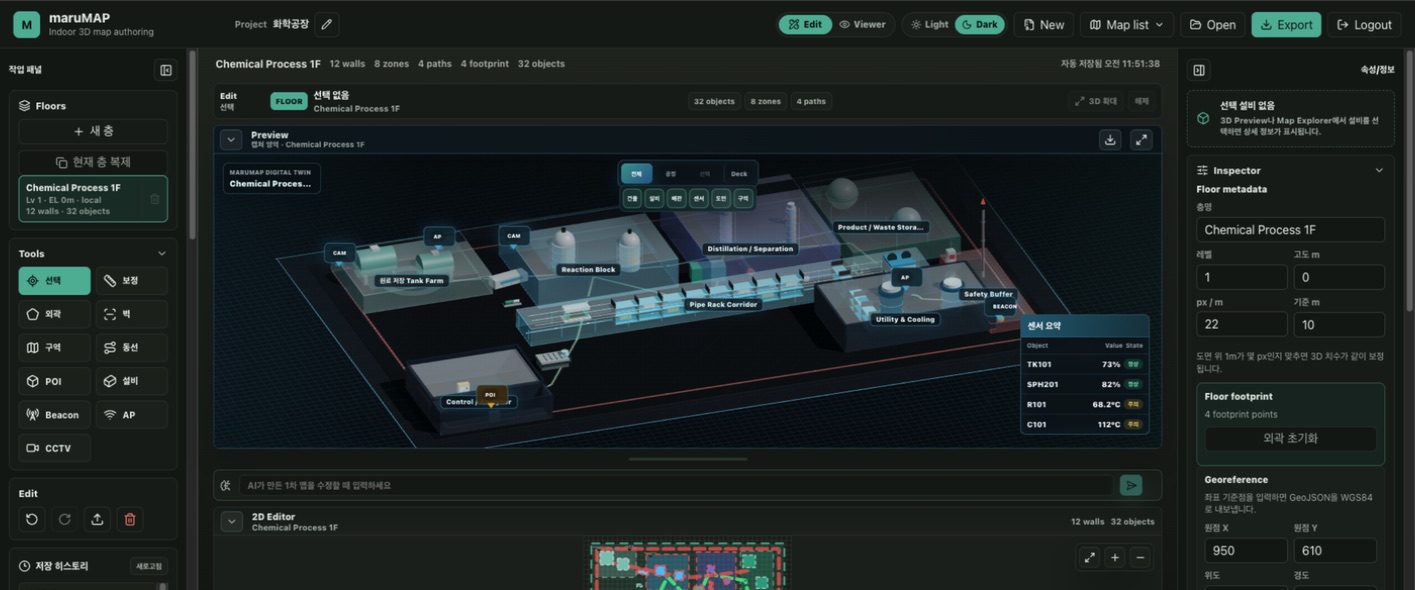
Task: Toggle the 건물 layer filter
Action: point(632,198)
